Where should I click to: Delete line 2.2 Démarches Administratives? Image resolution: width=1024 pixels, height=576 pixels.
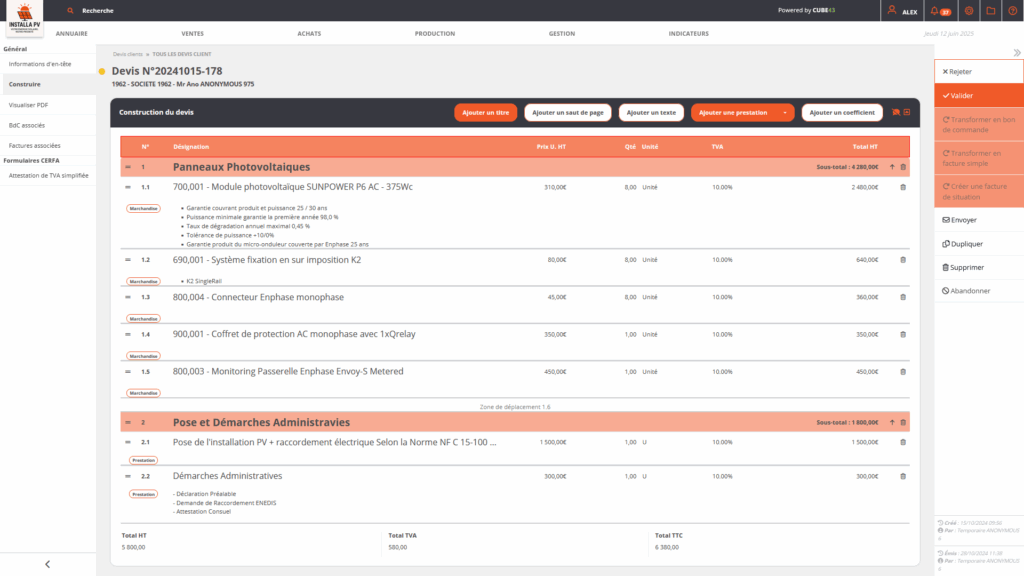tap(903, 476)
